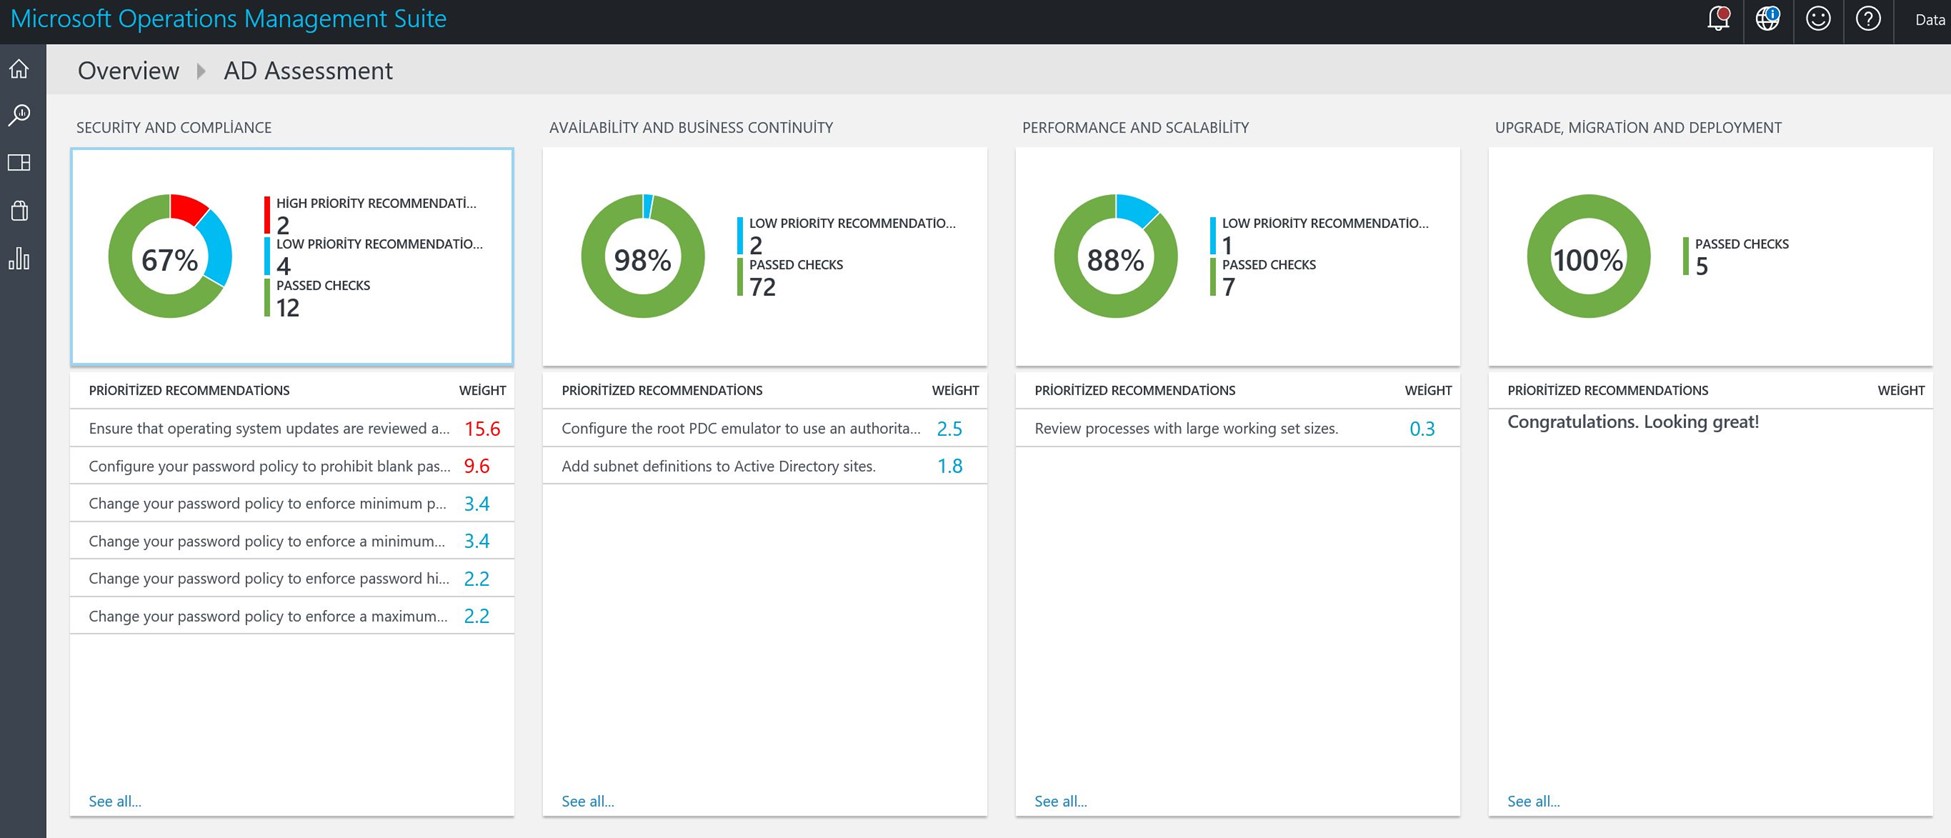Select the root PDC emulator recommendation
The width and height of the screenshot is (1951, 838).
pos(740,428)
